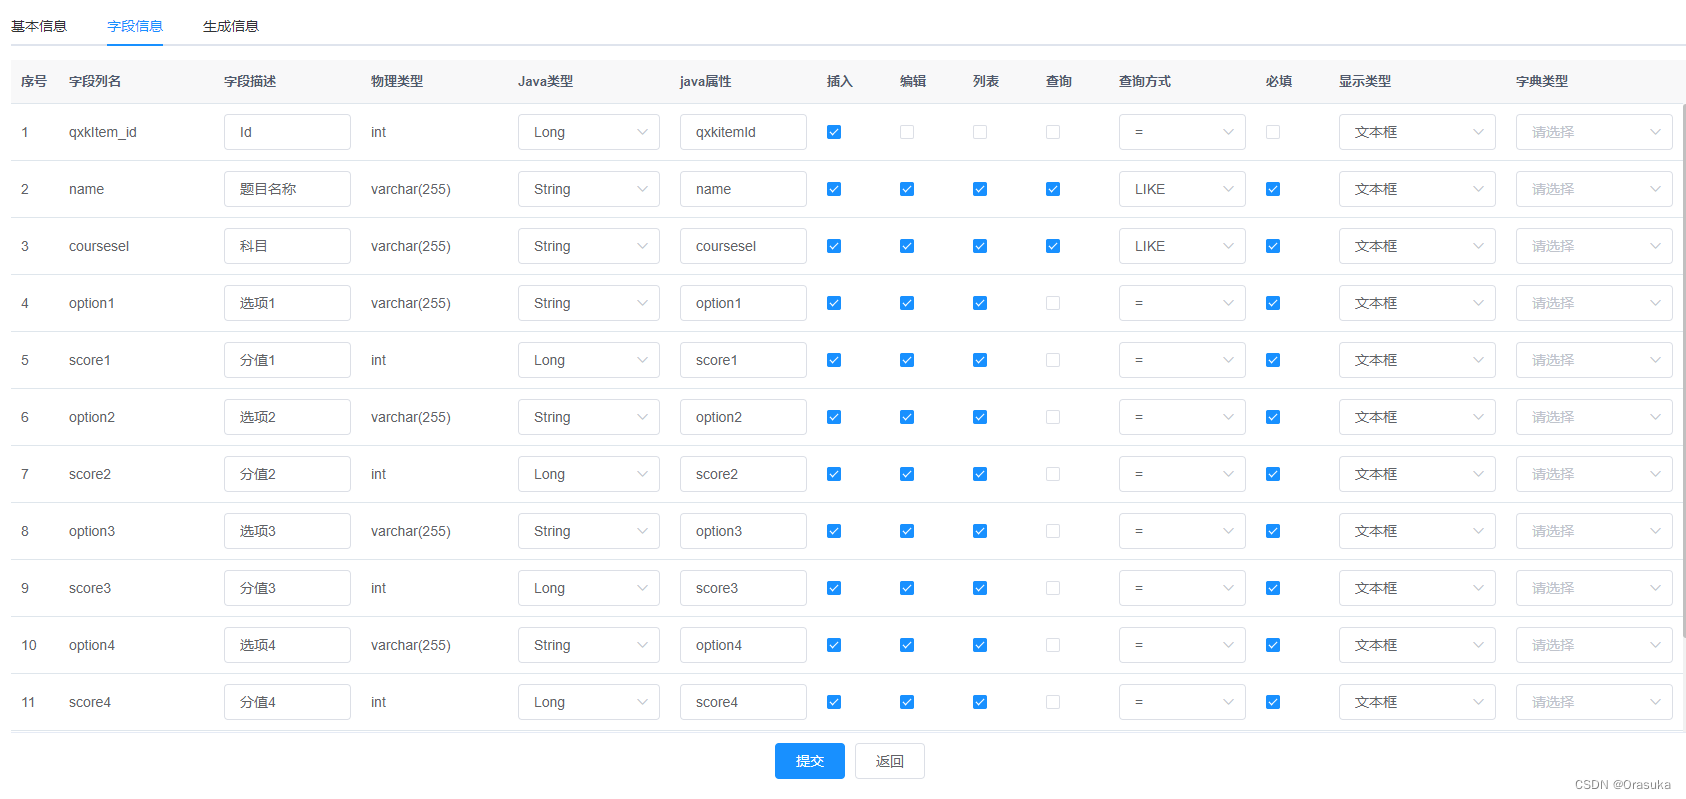1686x799 pixels.
Task: Click the 字典类型 column header
Action: 1542,81
